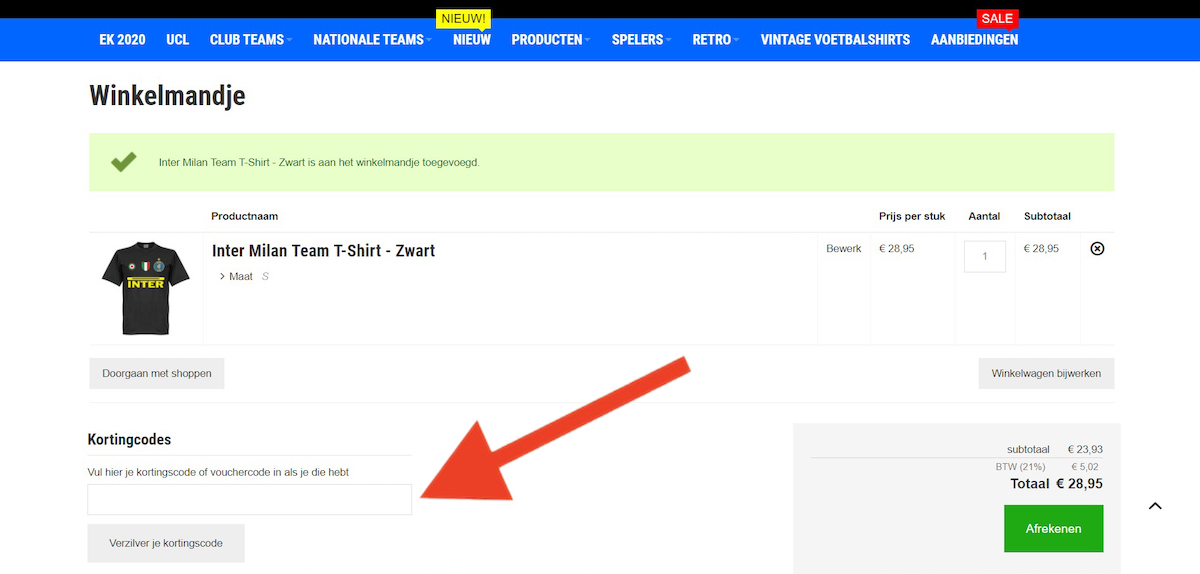Screen dimensions: 1200x574
Task: Open Inter Milan Team T-Shirt product link
Action: (323, 251)
